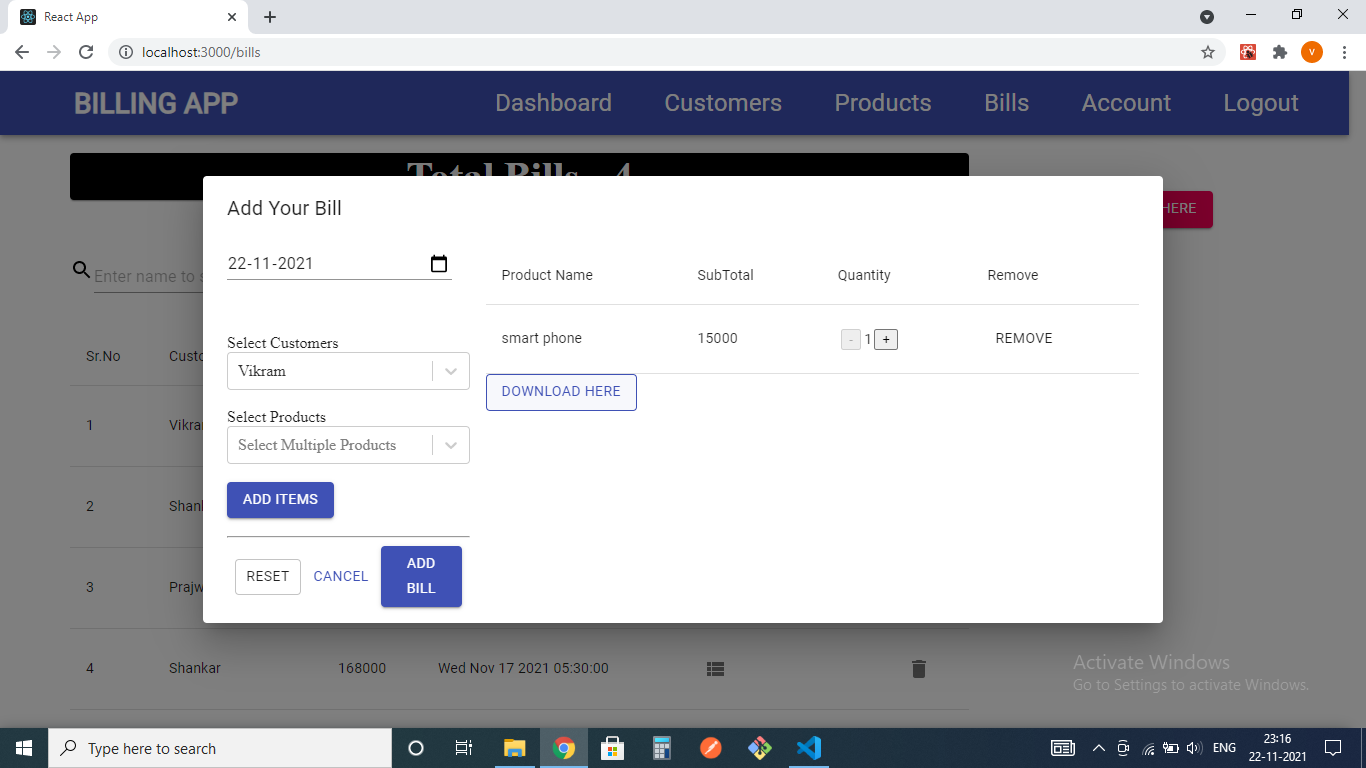This screenshot has width=1366, height=768.
Task: Increase smart phone quantity with plus button
Action: coord(886,339)
